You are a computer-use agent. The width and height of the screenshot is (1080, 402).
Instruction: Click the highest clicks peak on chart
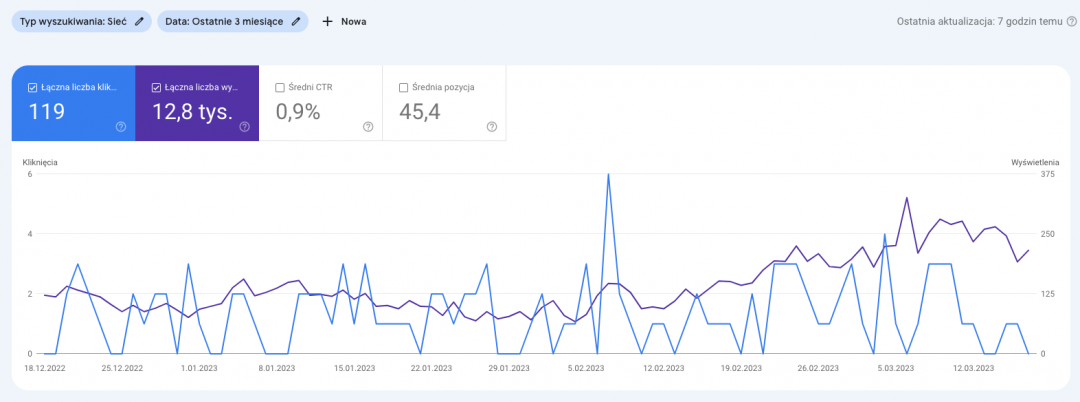tap(608, 175)
